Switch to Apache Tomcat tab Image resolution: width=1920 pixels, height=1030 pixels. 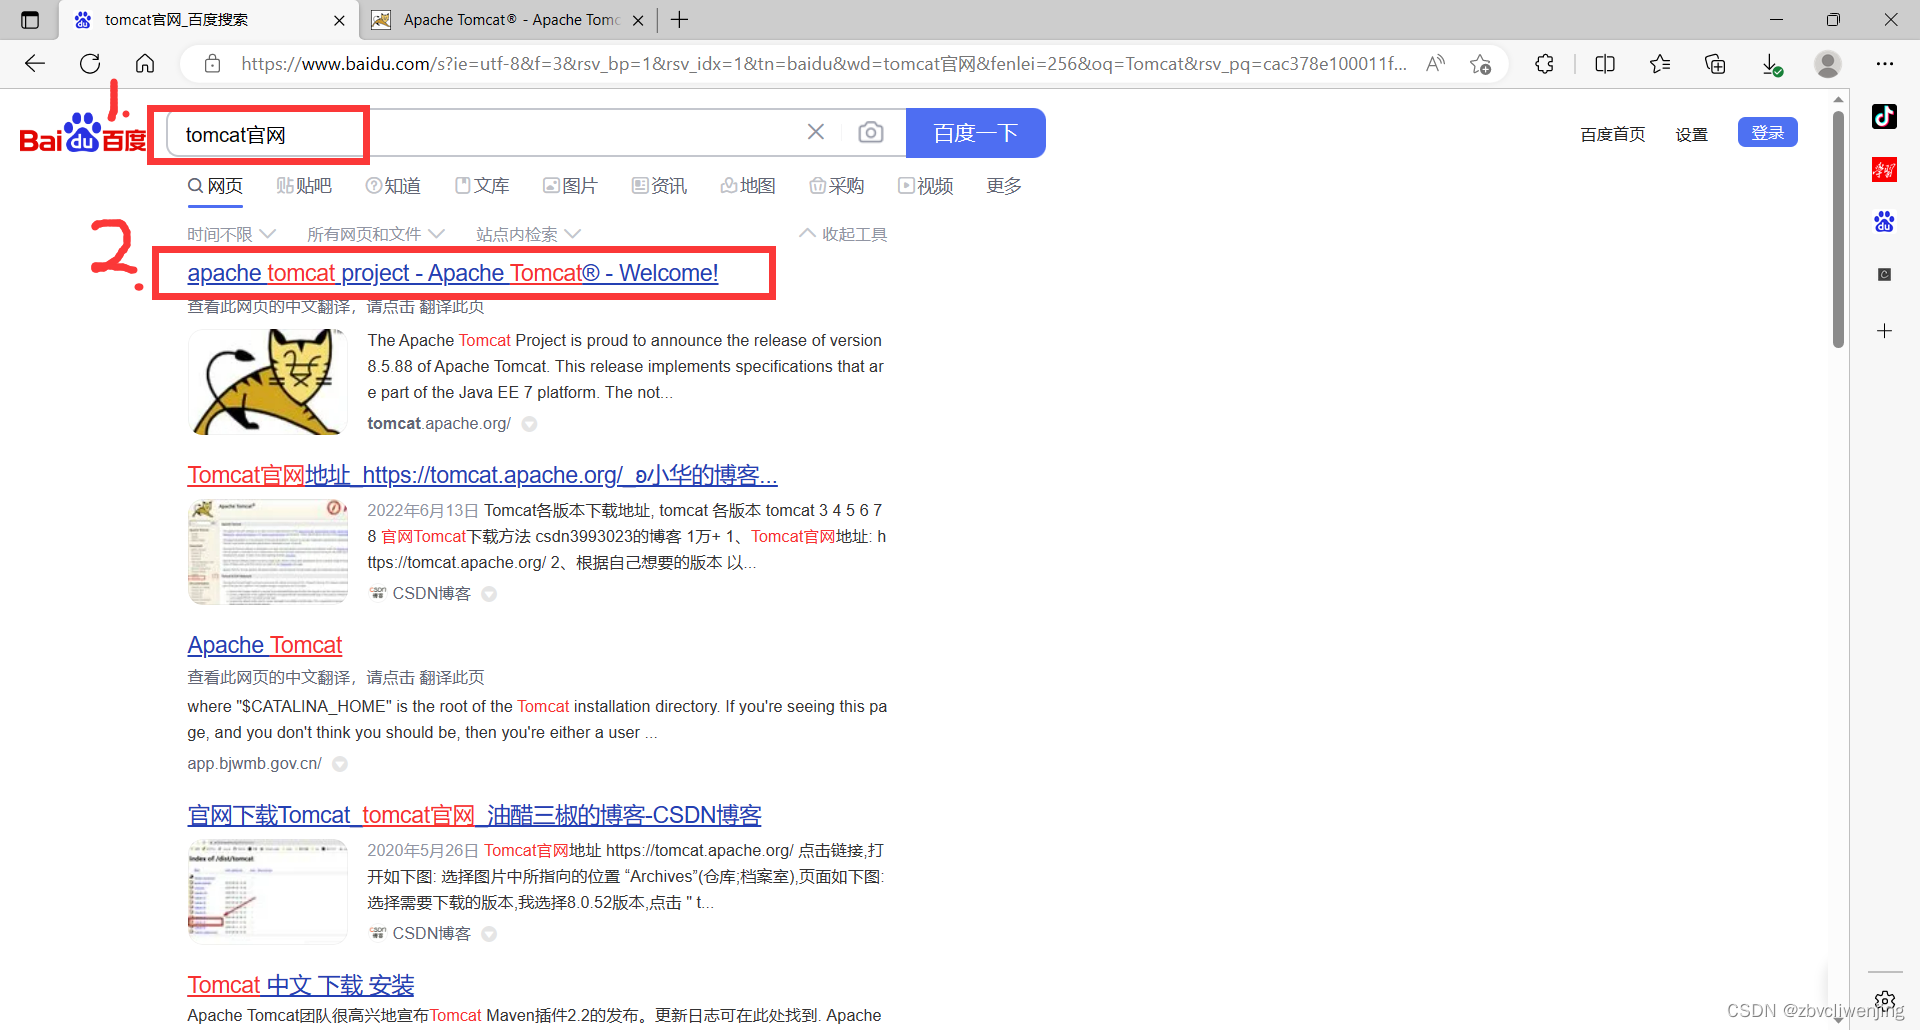508,20
